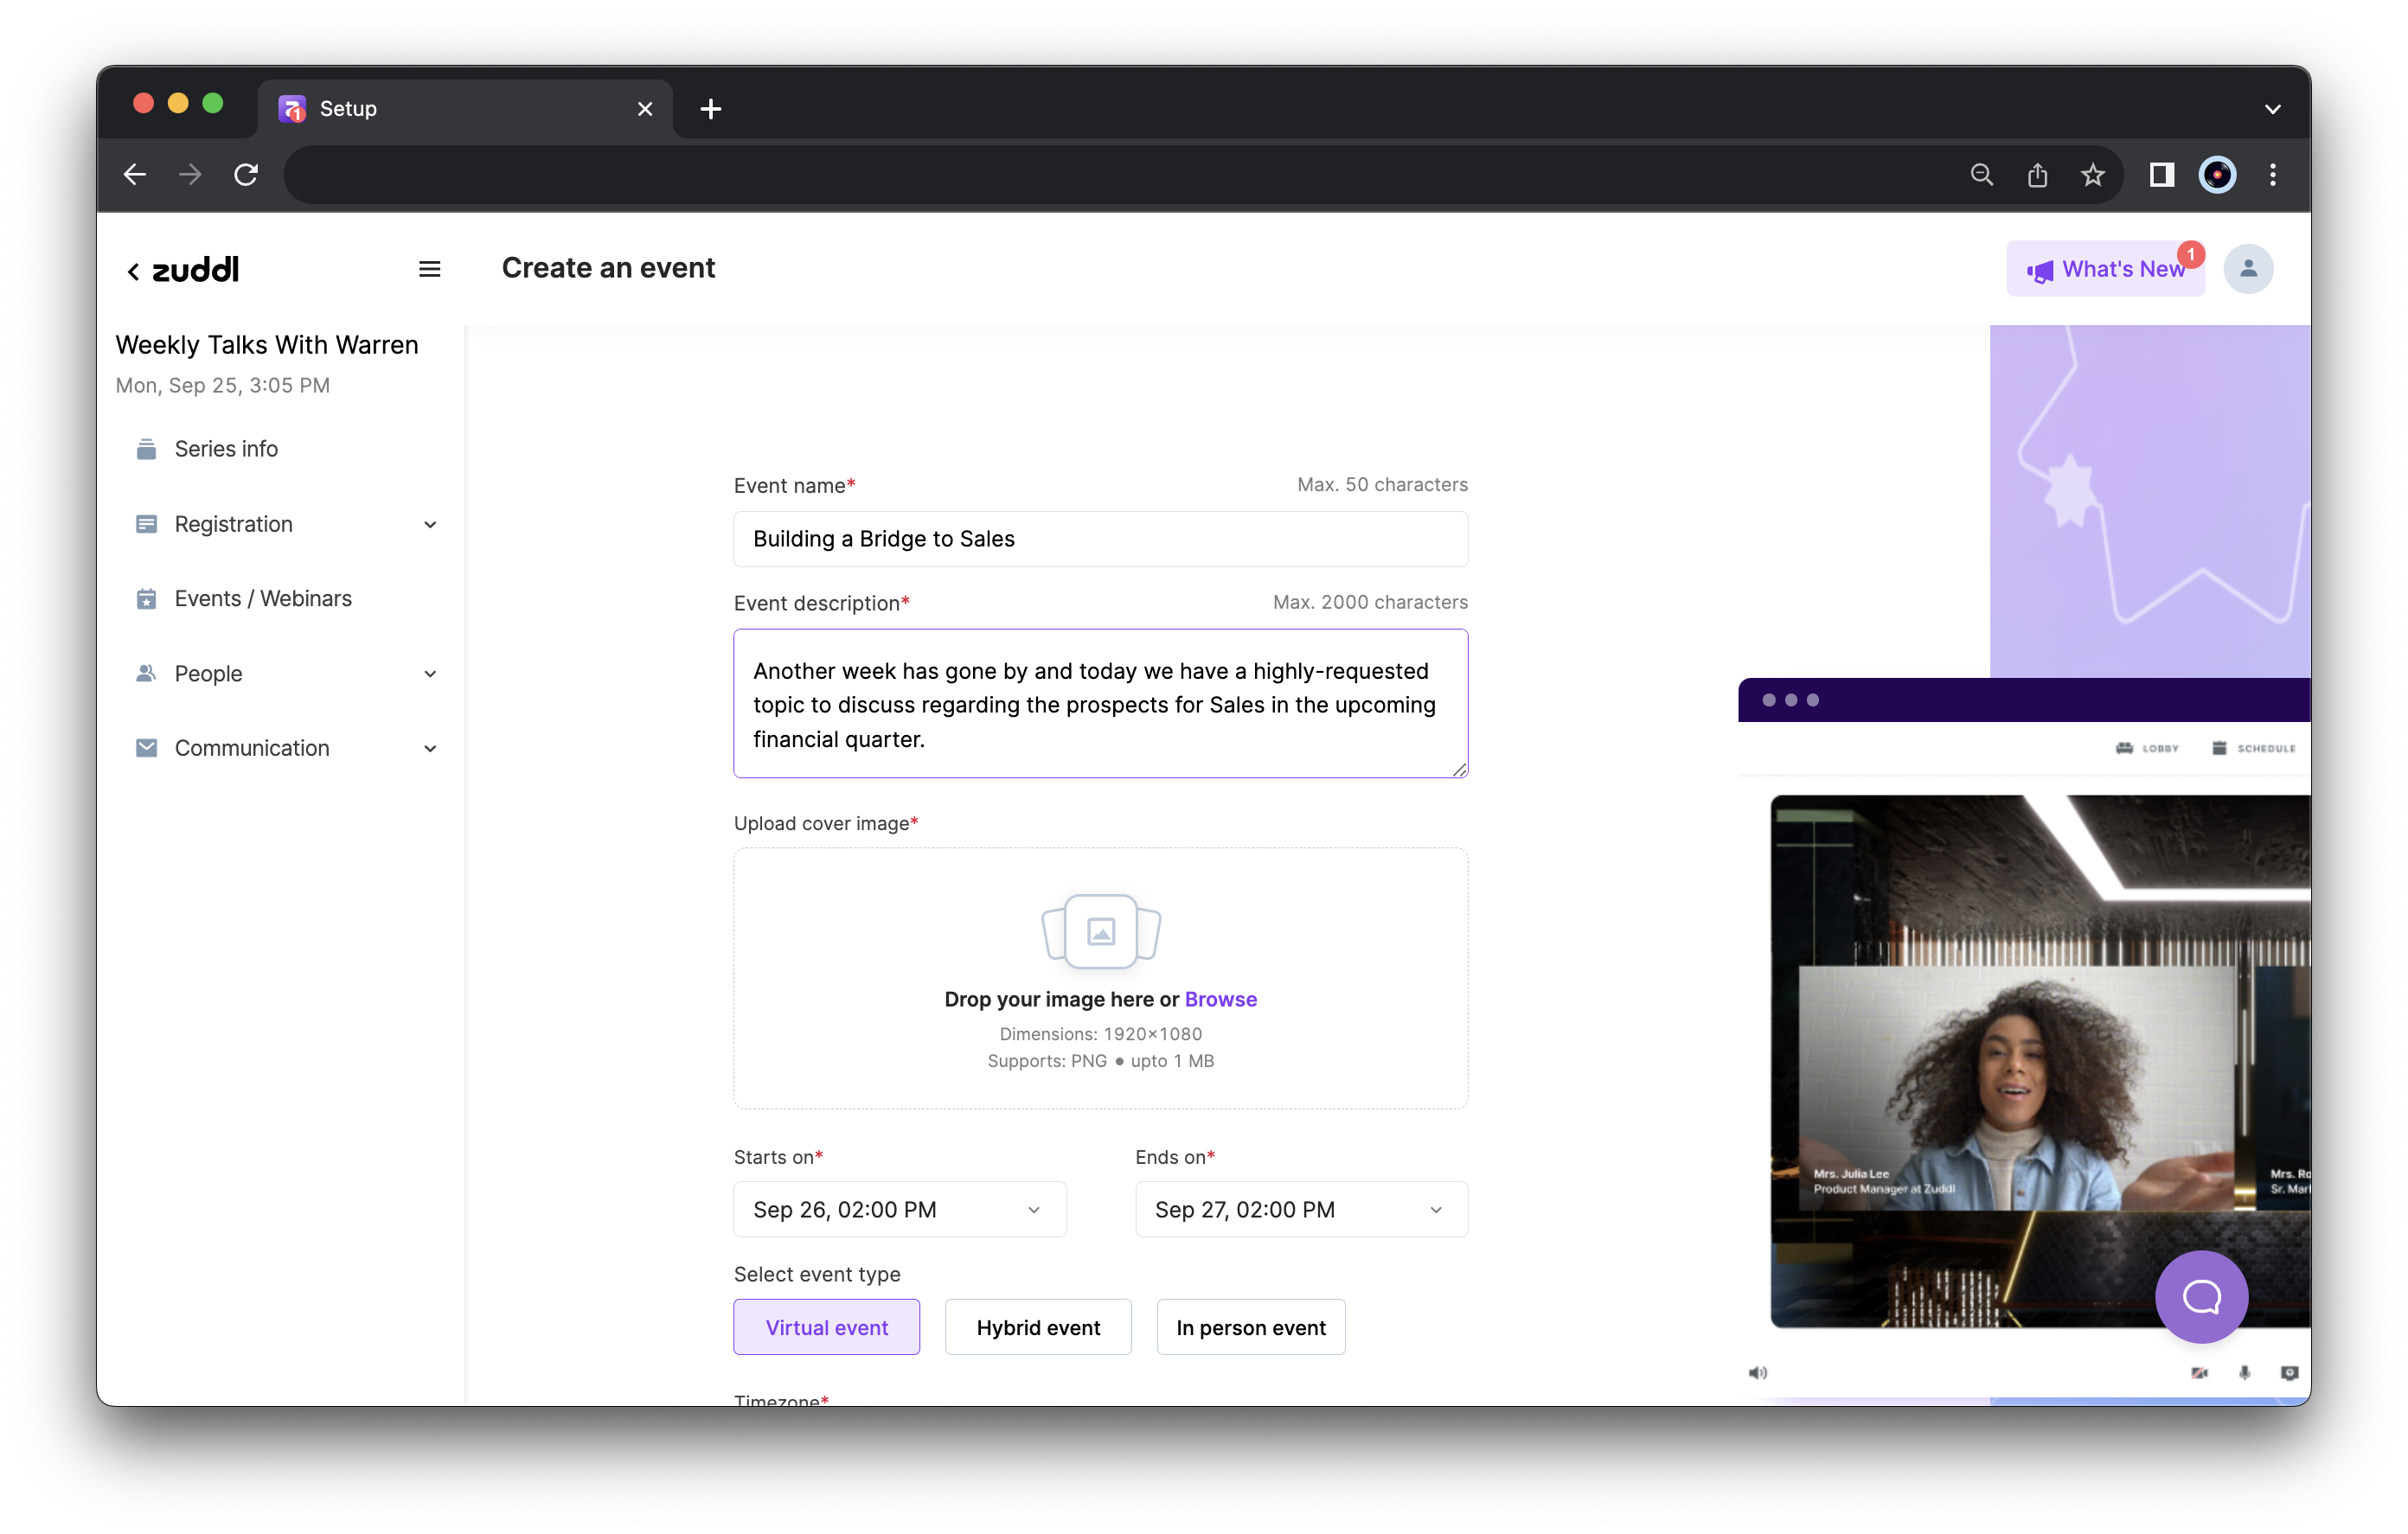Open a new browser tab

(710, 109)
